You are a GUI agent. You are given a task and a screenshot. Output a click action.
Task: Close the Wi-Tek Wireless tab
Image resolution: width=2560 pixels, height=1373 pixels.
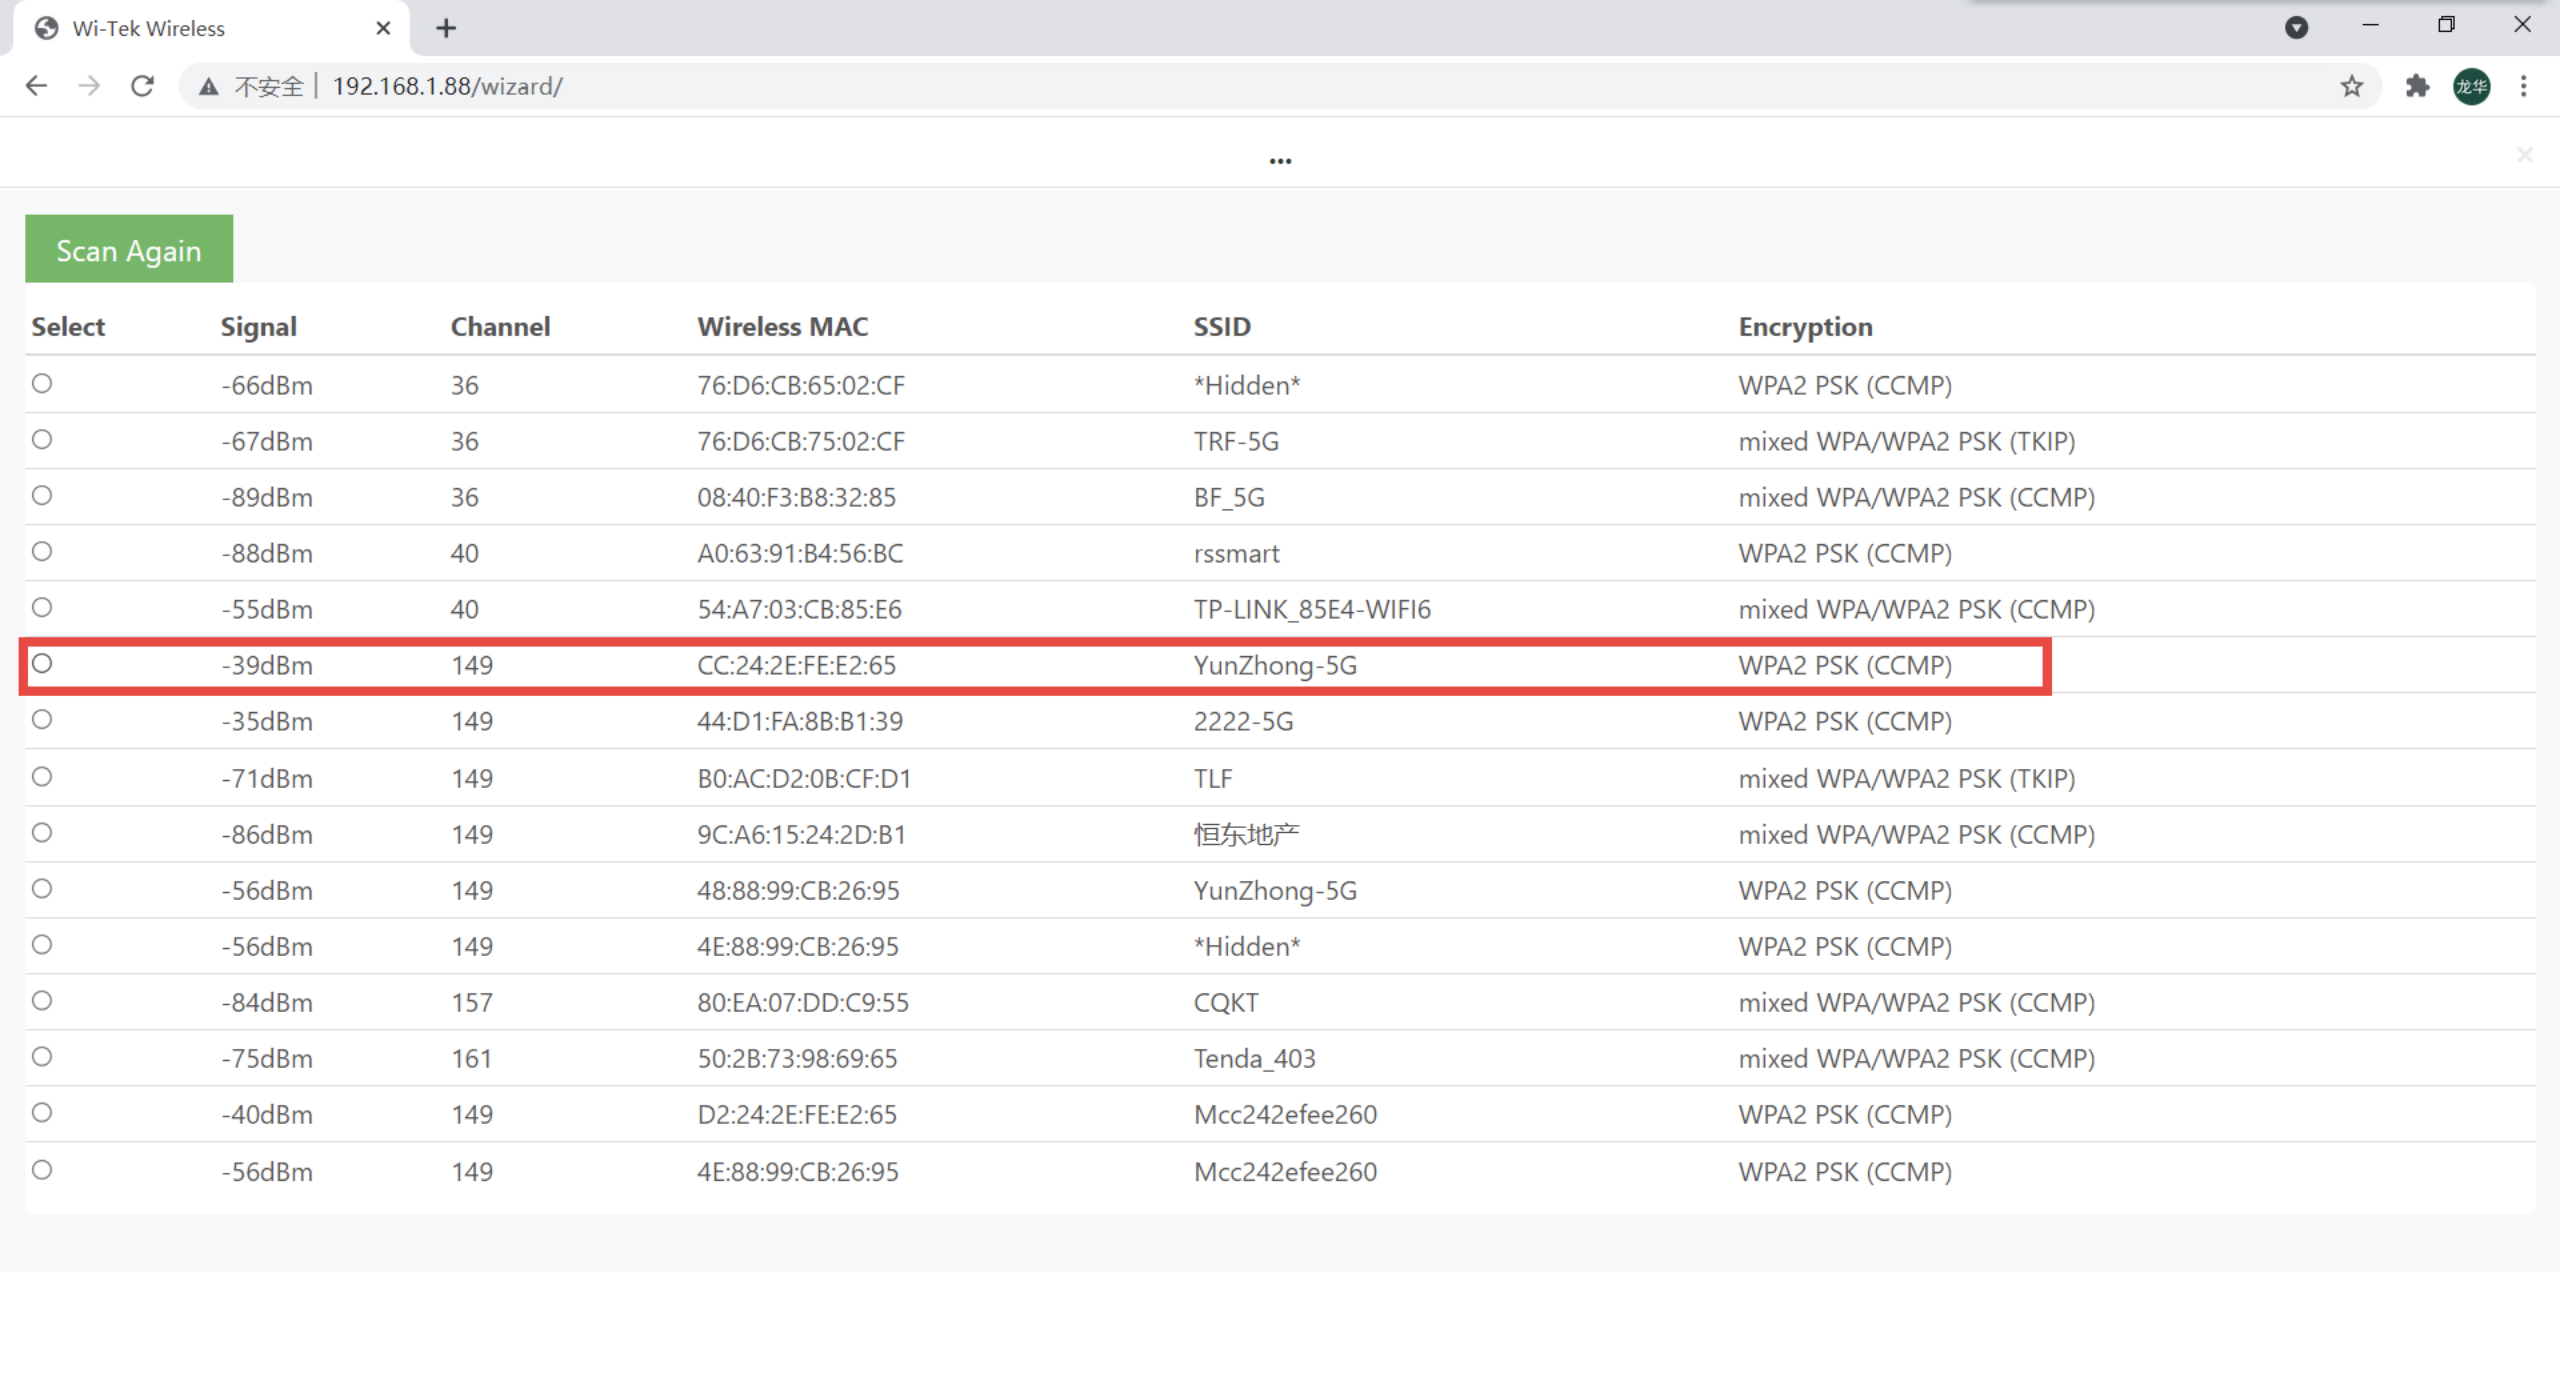click(x=383, y=28)
